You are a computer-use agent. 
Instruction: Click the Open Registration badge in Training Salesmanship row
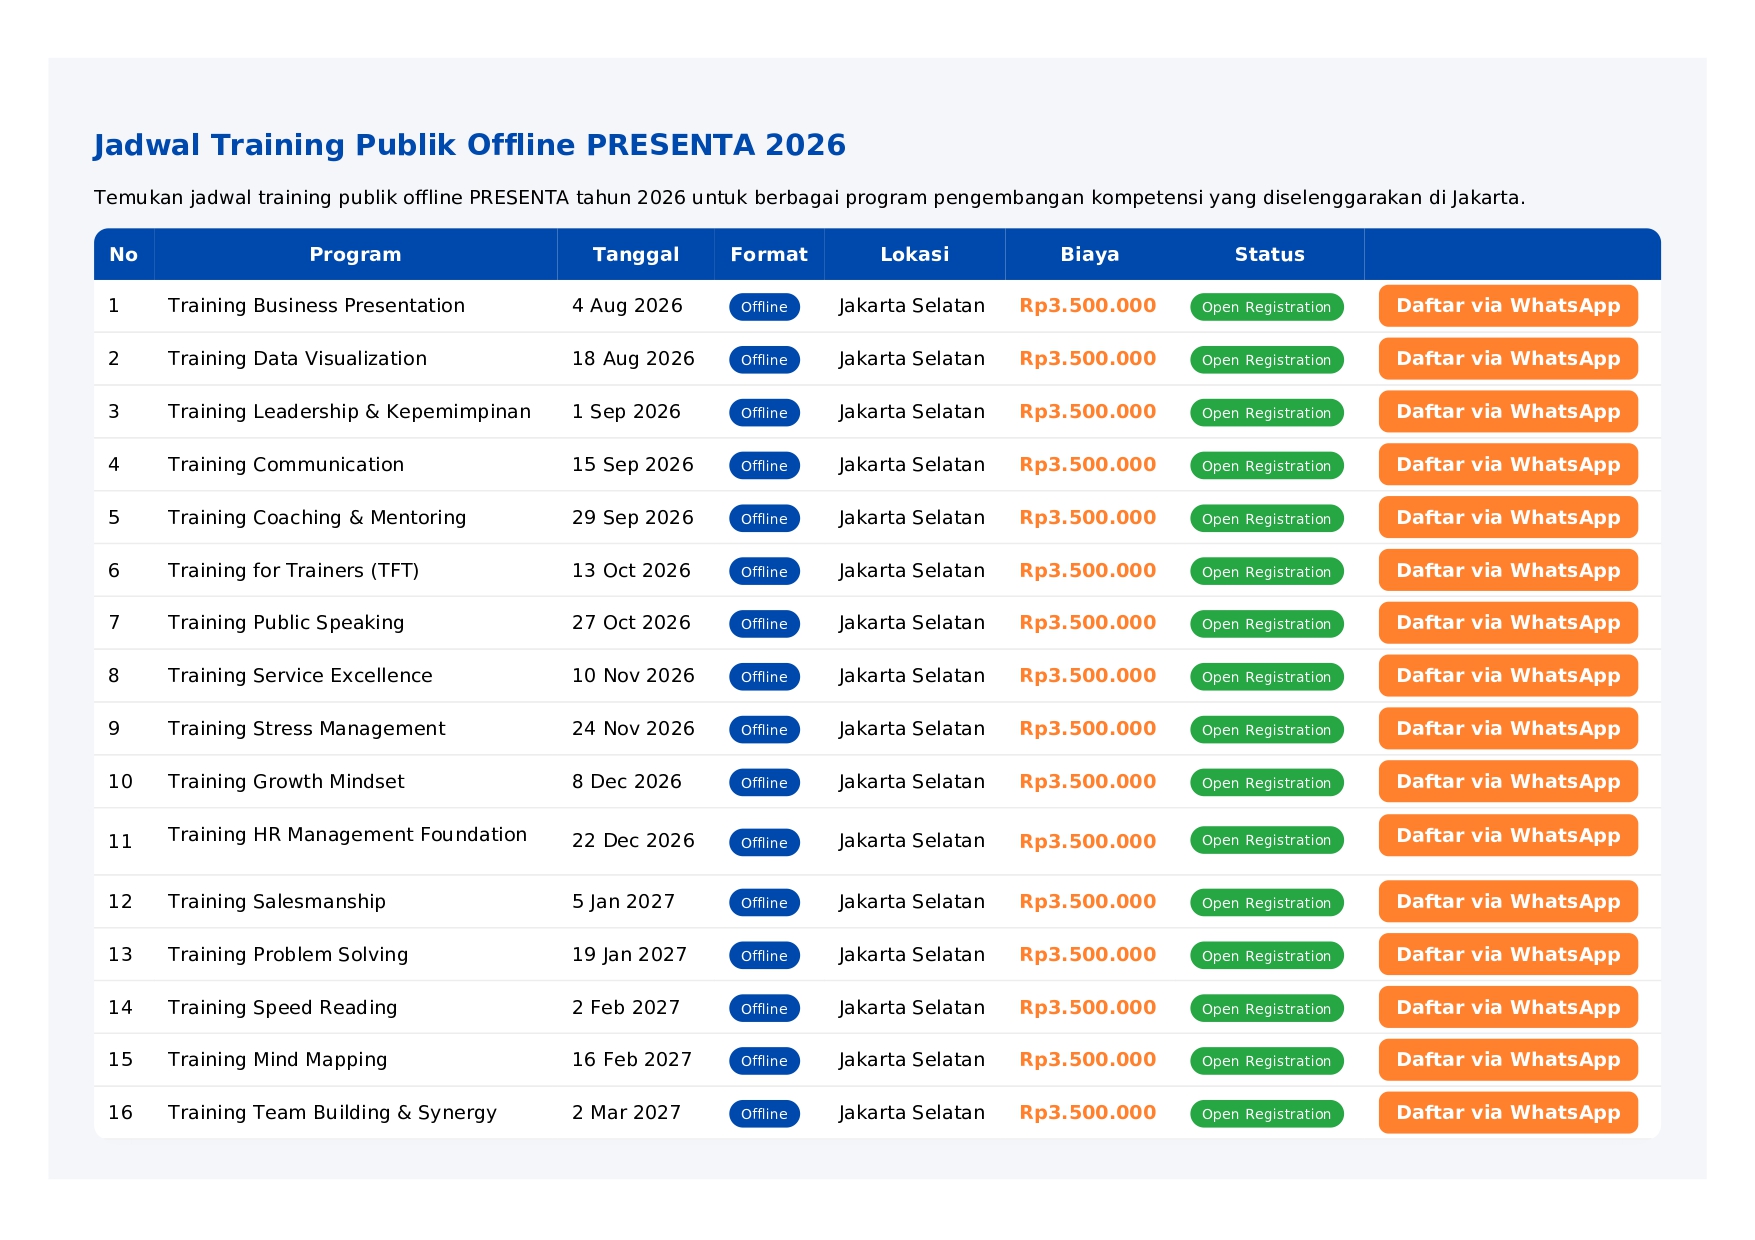point(1266,903)
